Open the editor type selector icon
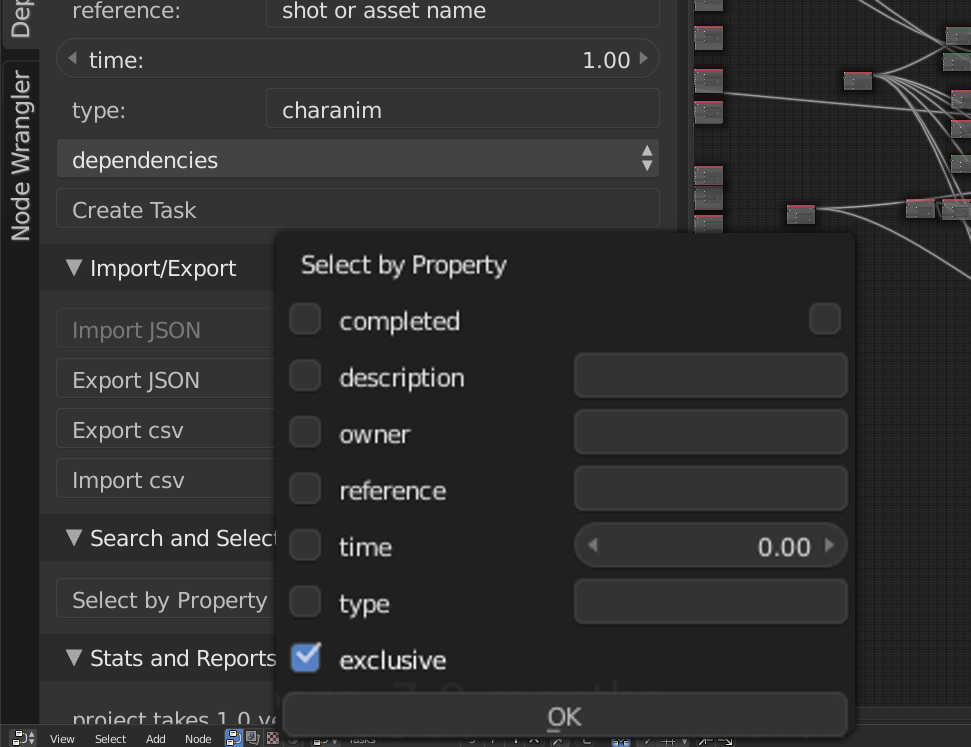 (x=22, y=738)
